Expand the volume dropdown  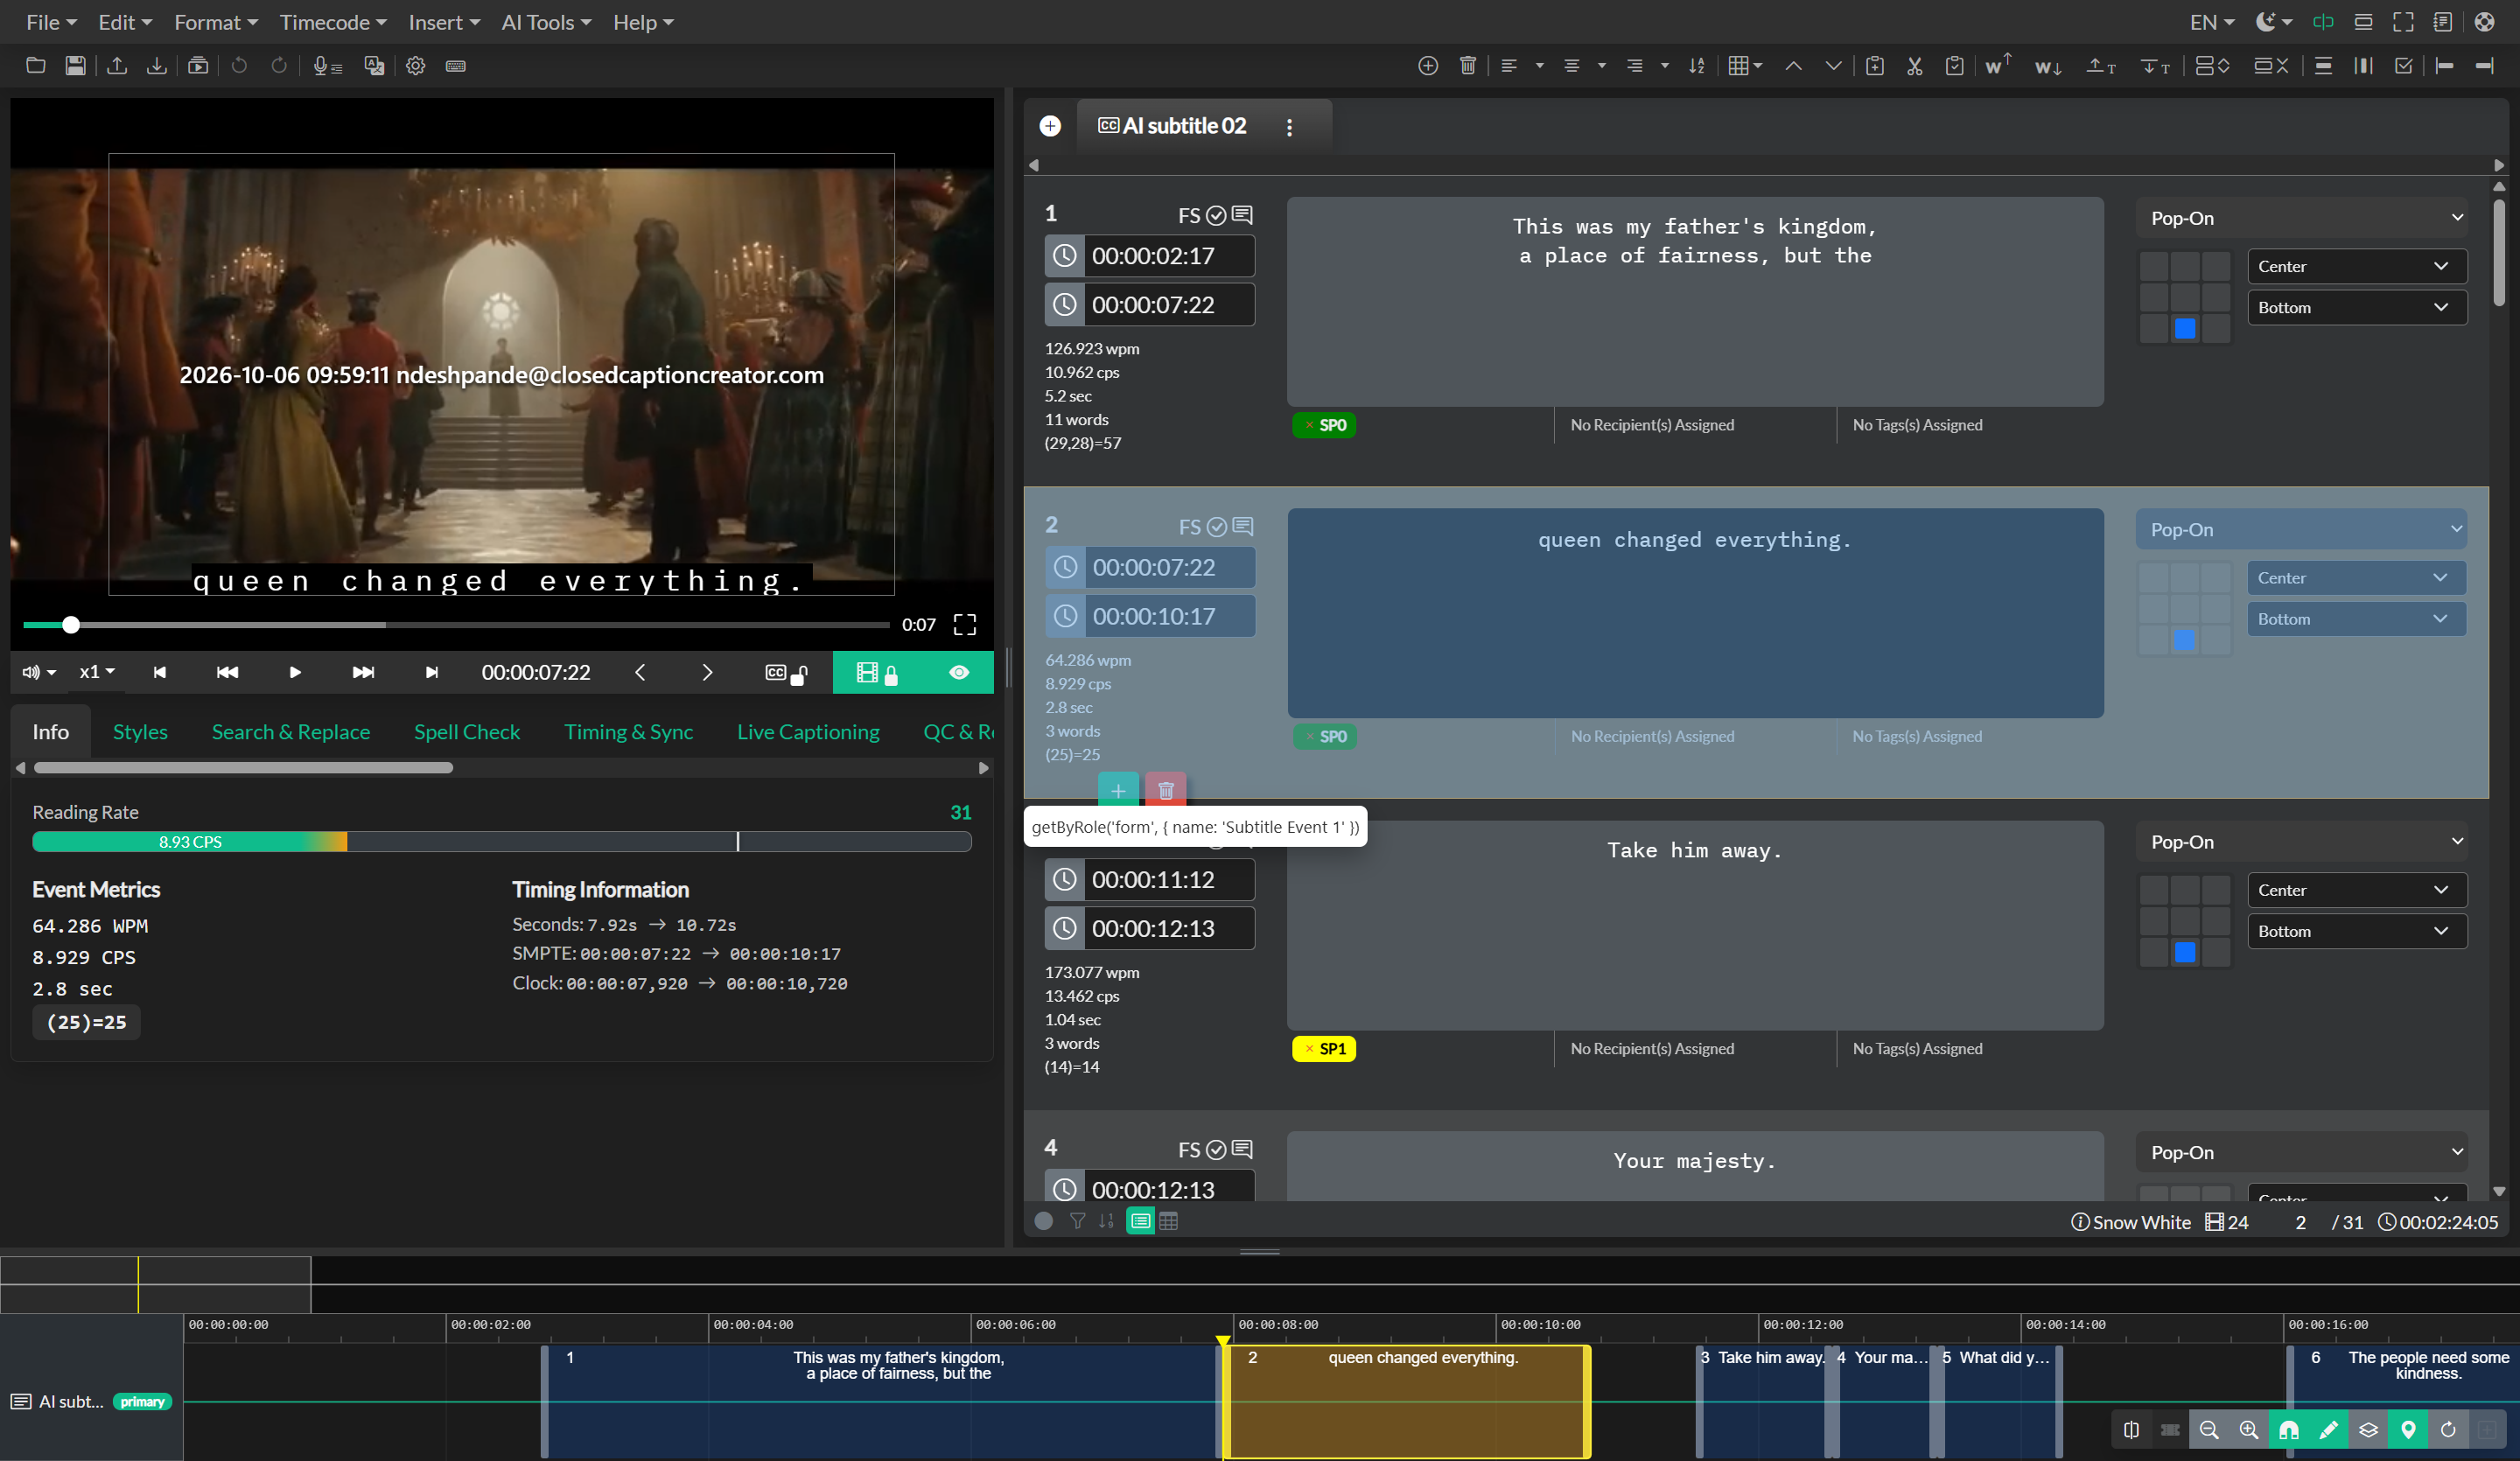click(40, 672)
